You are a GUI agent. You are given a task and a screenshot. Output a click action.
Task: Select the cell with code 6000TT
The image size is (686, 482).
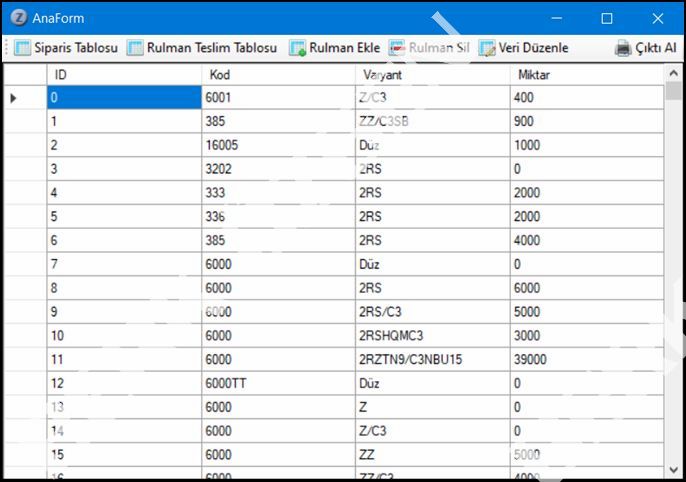tap(278, 383)
